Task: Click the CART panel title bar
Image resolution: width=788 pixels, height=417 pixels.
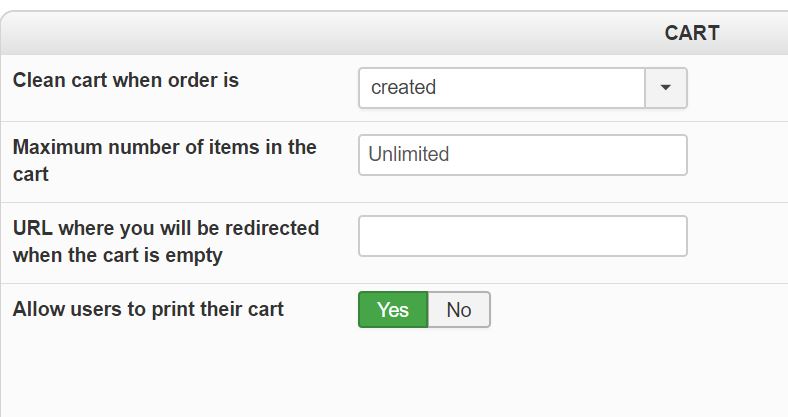Action: pos(400,33)
